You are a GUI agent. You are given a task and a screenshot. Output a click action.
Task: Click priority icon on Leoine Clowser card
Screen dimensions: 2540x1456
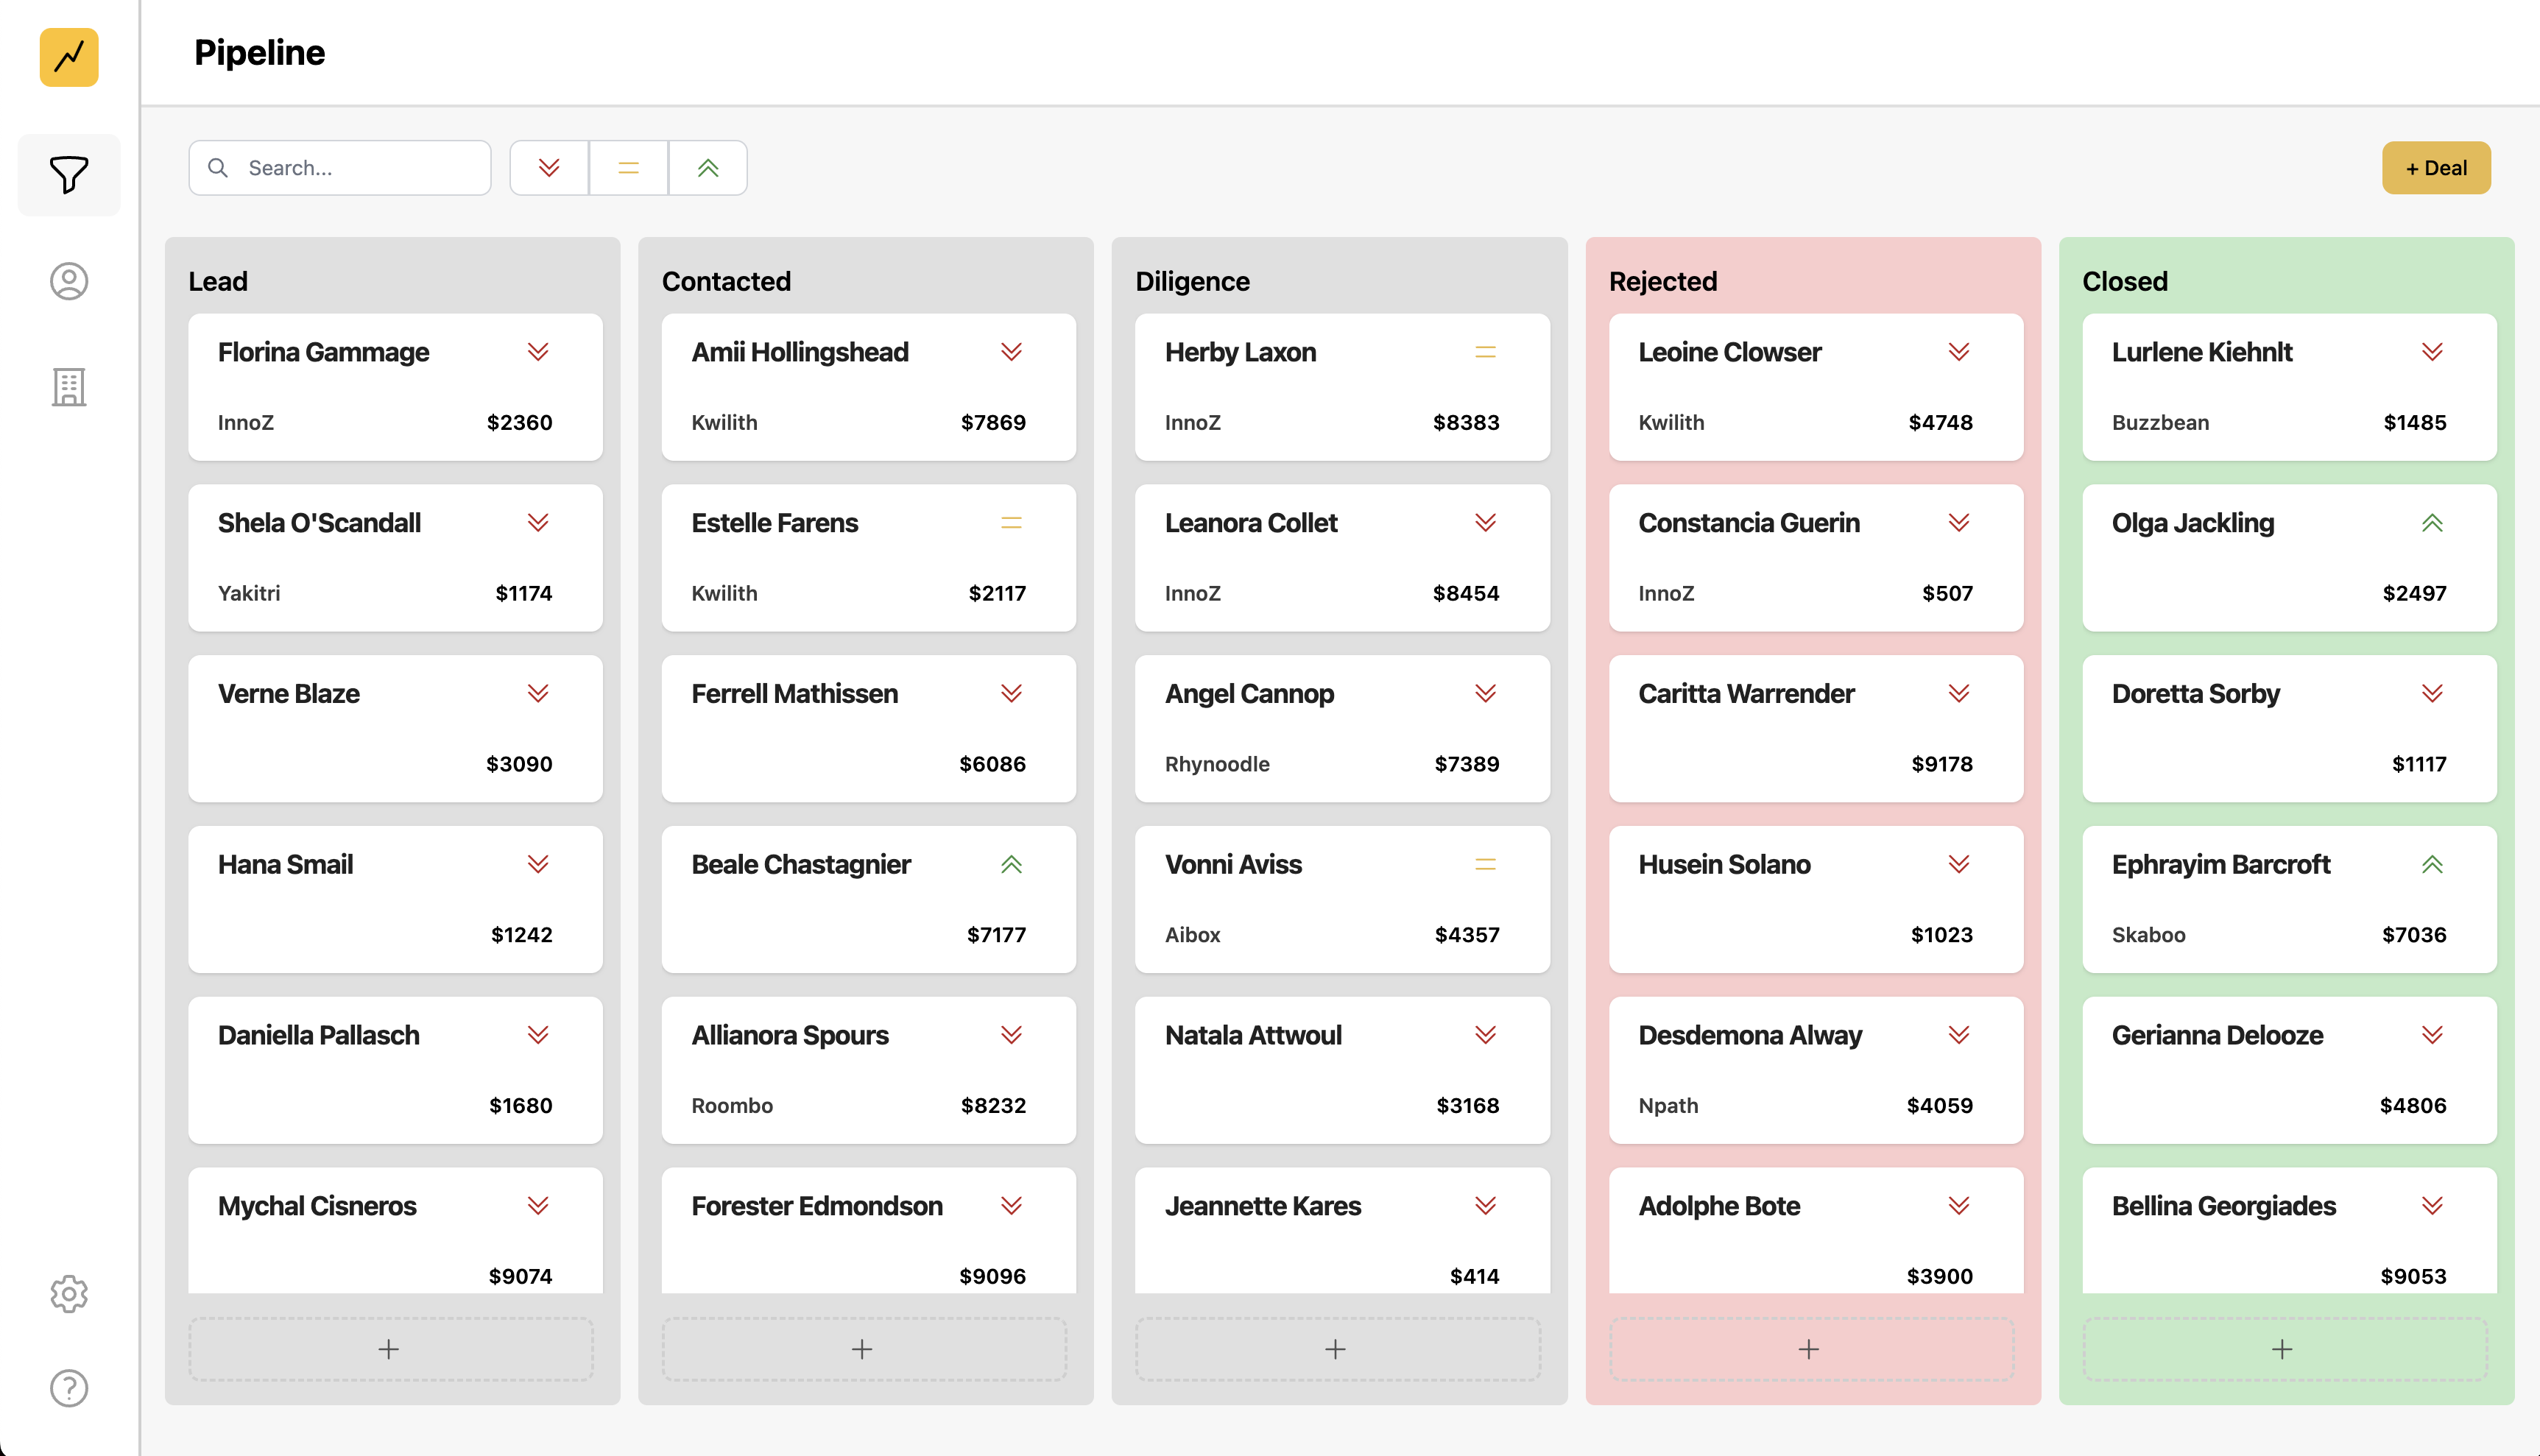point(1958,352)
